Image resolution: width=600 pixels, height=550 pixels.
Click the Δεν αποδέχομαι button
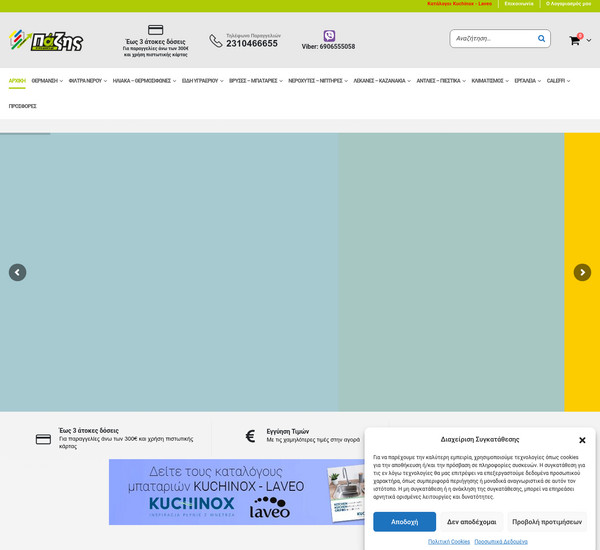coord(471,522)
